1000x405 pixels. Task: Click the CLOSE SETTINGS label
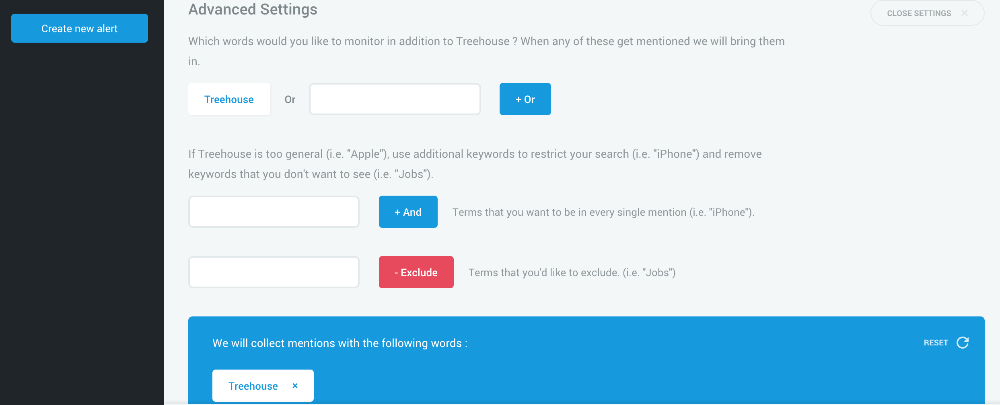[918, 13]
